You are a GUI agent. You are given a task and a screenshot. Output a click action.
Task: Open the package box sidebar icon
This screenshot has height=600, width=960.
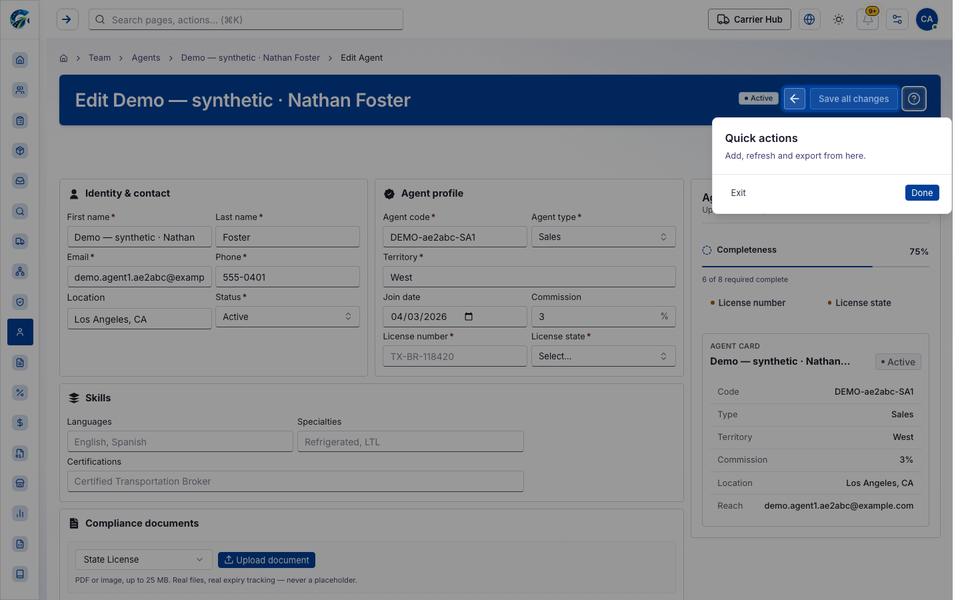pos(20,151)
